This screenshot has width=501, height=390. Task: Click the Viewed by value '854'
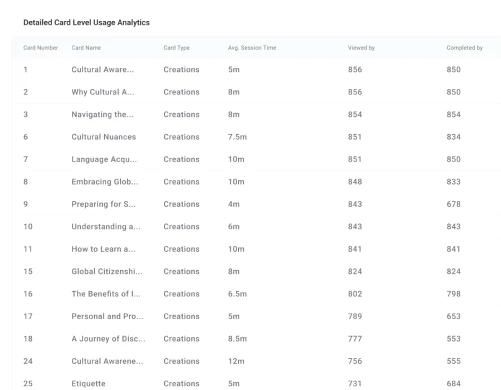355,114
